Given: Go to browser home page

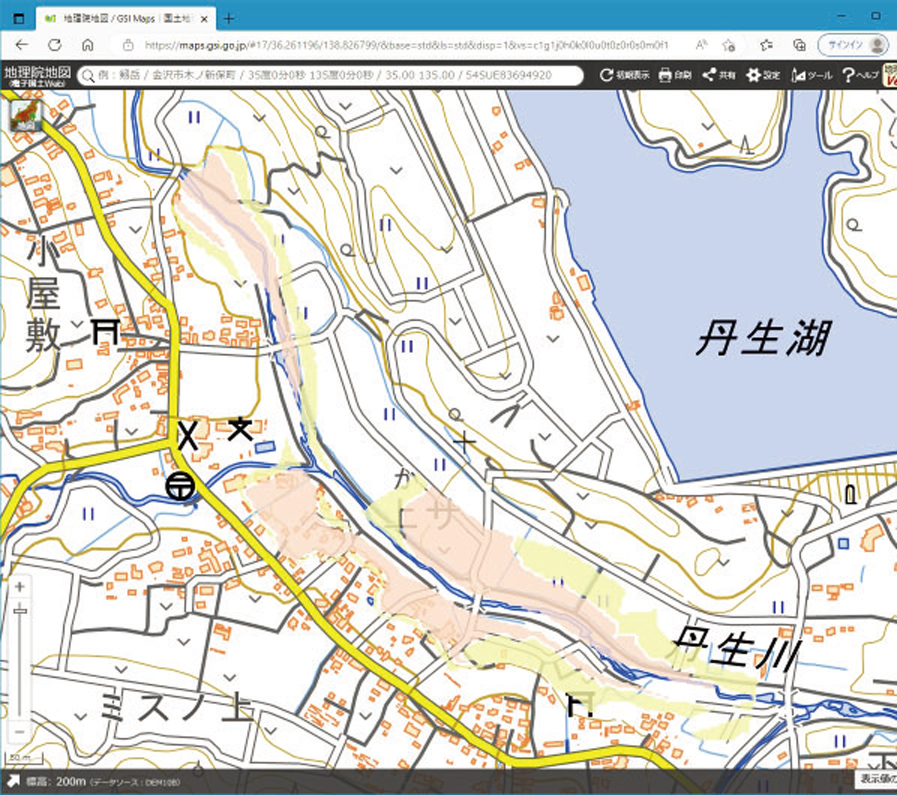Looking at the screenshot, I should [87, 45].
